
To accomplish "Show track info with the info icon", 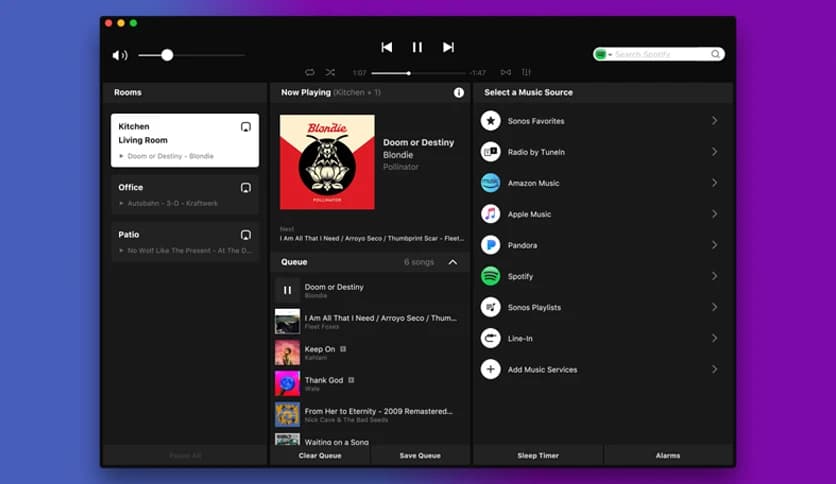I will pos(459,93).
